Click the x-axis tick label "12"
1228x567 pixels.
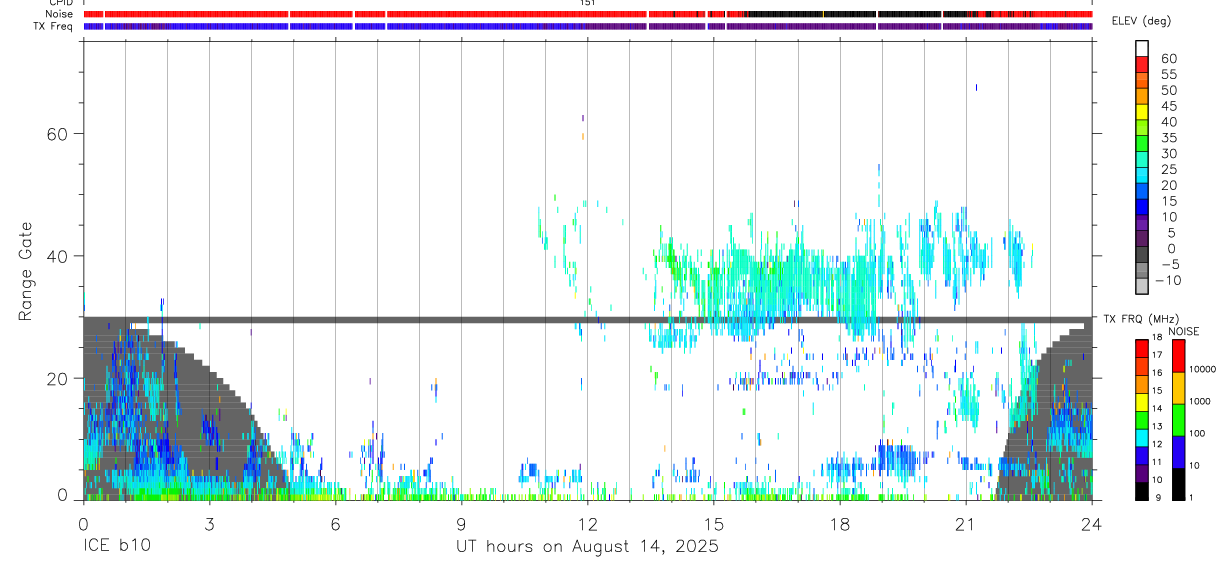[x=588, y=522]
